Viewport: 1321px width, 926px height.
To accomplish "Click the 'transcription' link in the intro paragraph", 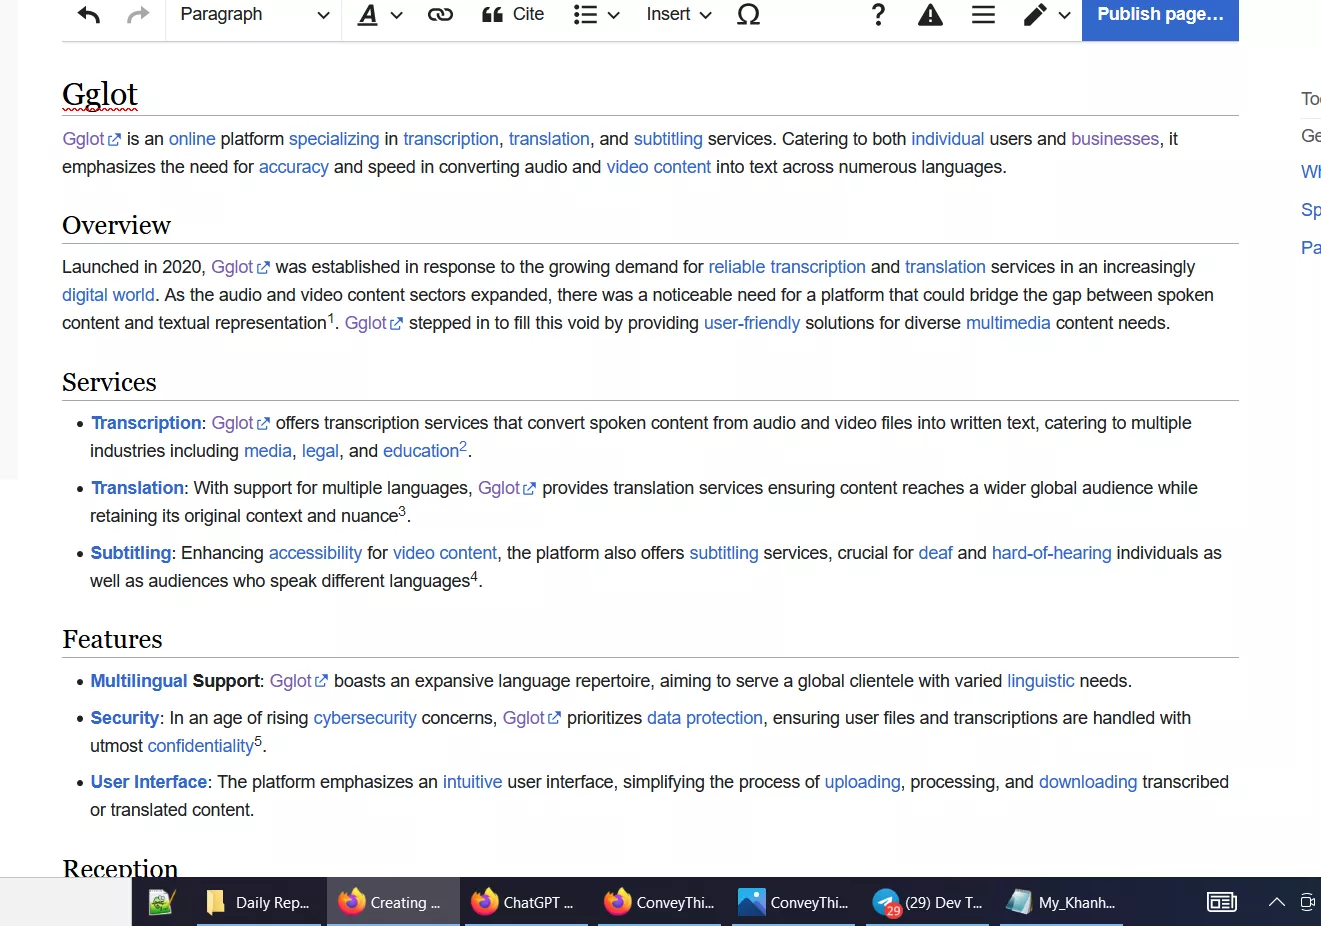I will pyautogui.click(x=451, y=139).
